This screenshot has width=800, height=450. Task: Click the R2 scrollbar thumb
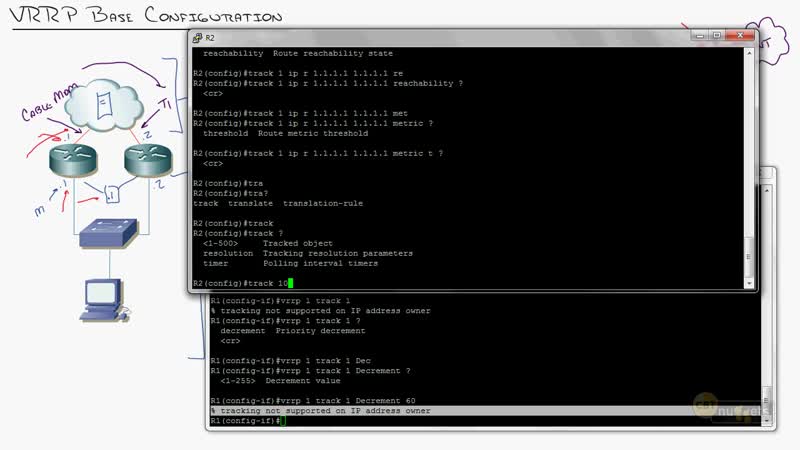(x=749, y=257)
